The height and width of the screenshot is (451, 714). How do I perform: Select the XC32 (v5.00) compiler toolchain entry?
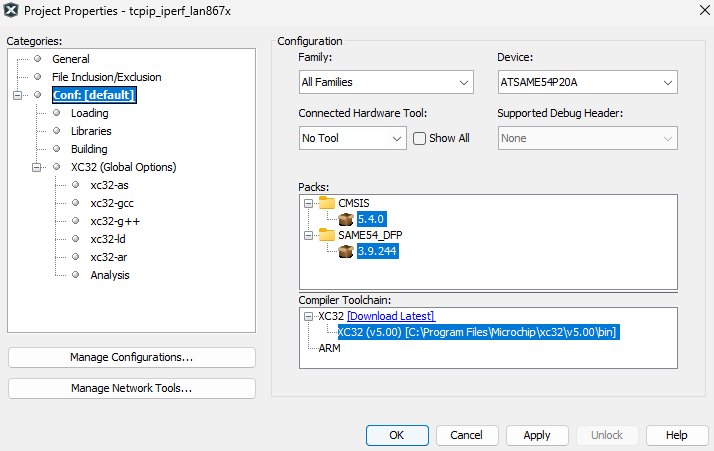coord(478,332)
